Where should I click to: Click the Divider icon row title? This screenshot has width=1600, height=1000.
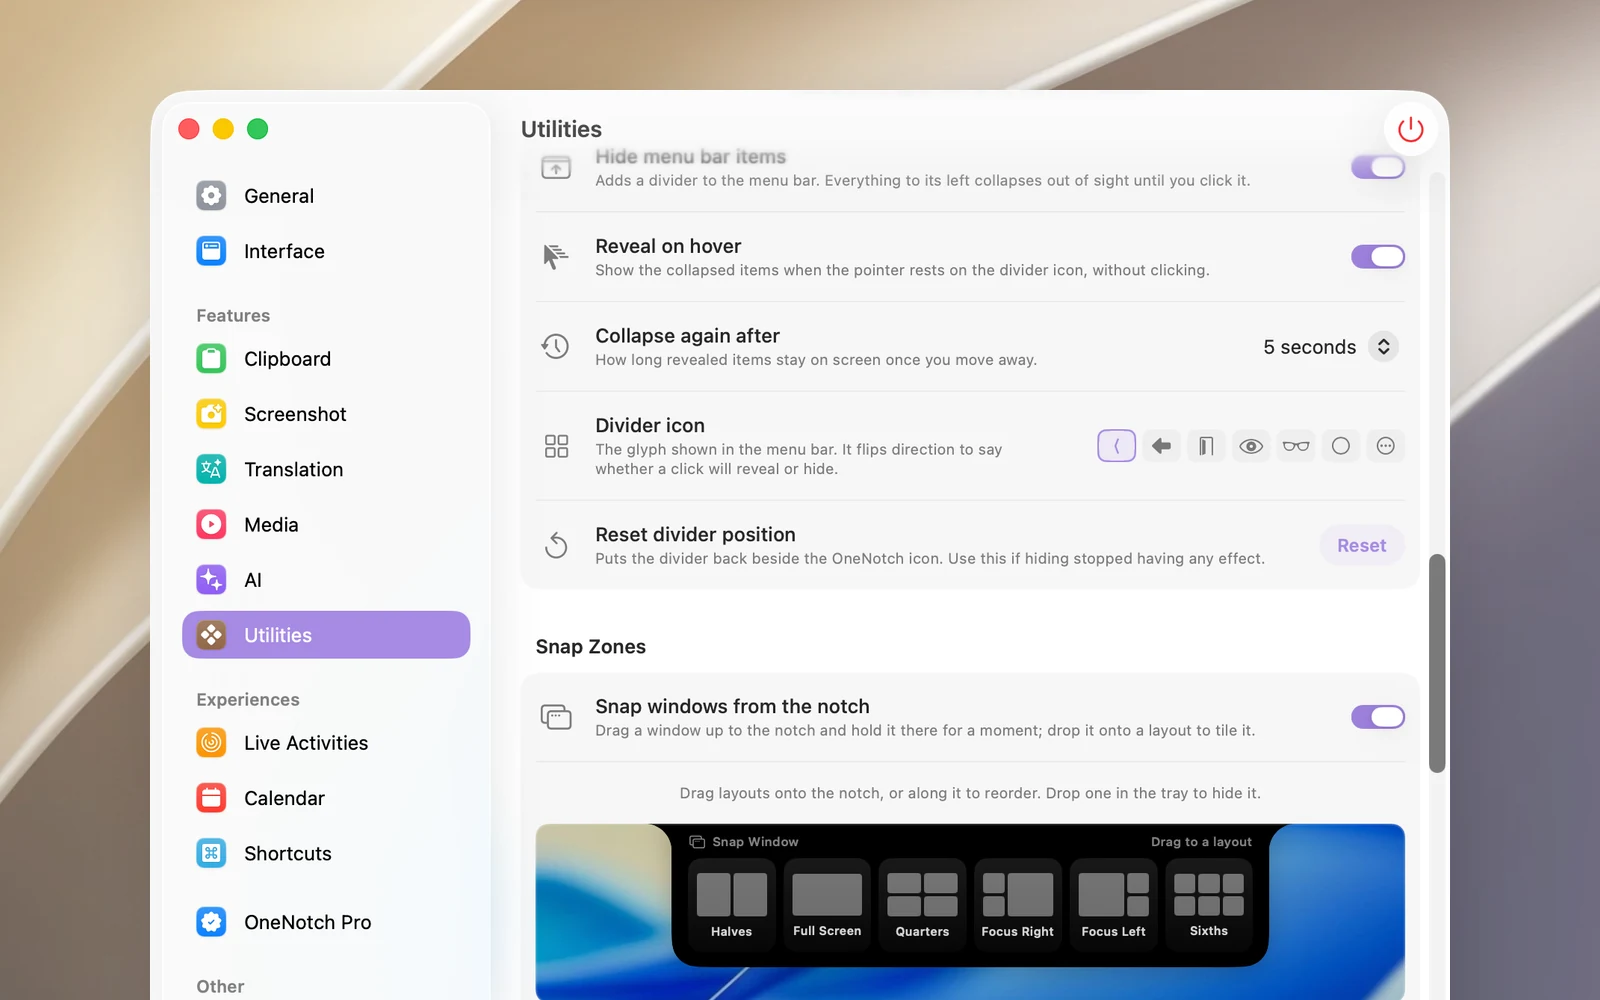coord(650,425)
